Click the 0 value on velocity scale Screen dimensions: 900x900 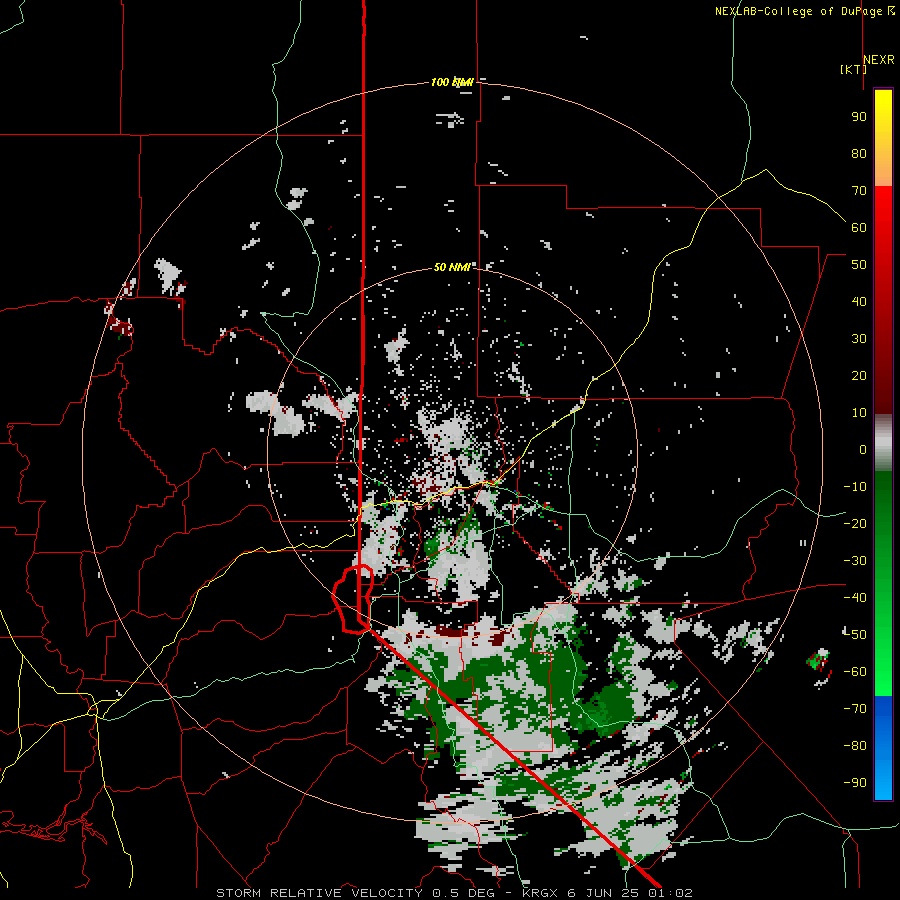[x=863, y=449]
